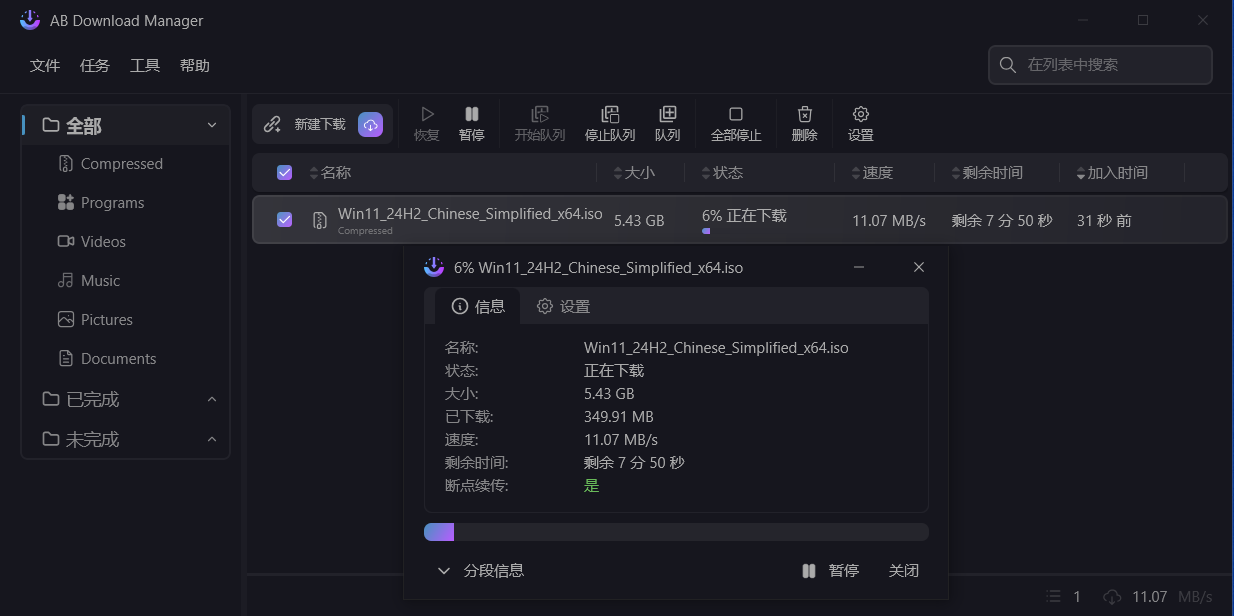Image resolution: width=1234 pixels, height=616 pixels.
Task: Sort by 速度 column header
Action: [872, 173]
